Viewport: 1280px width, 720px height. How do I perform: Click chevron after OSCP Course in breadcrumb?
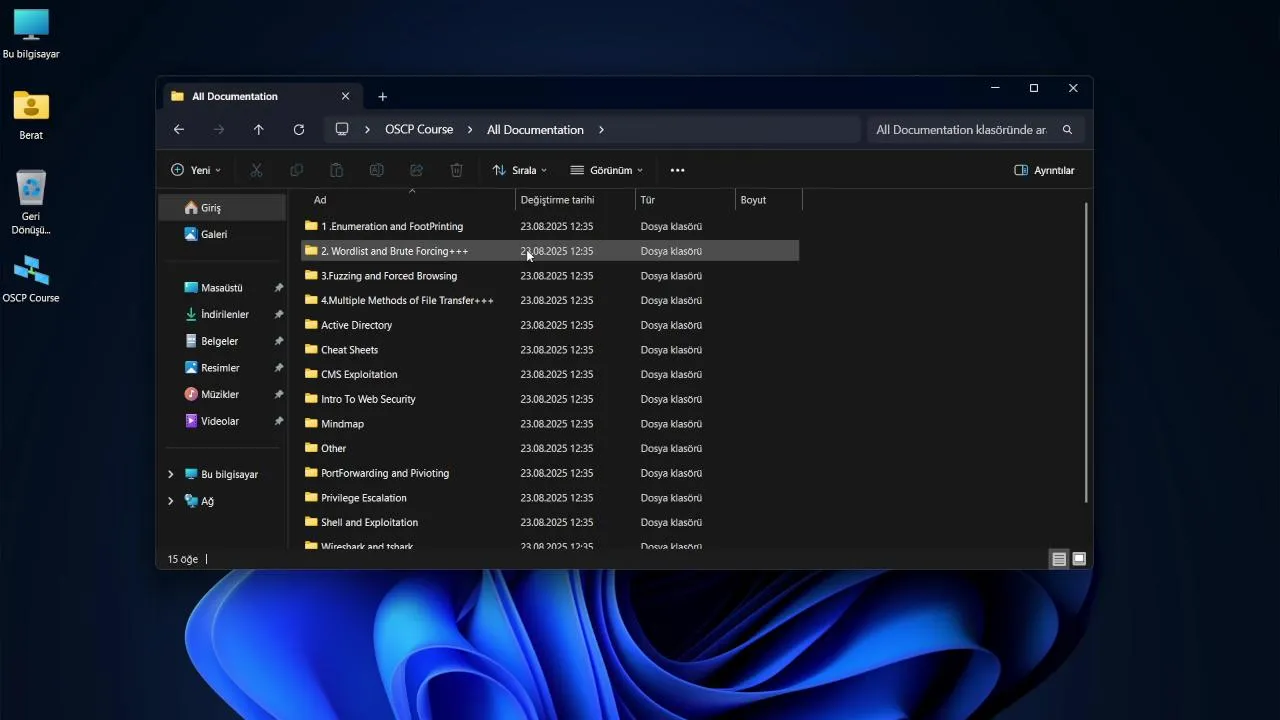[x=470, y=130]
